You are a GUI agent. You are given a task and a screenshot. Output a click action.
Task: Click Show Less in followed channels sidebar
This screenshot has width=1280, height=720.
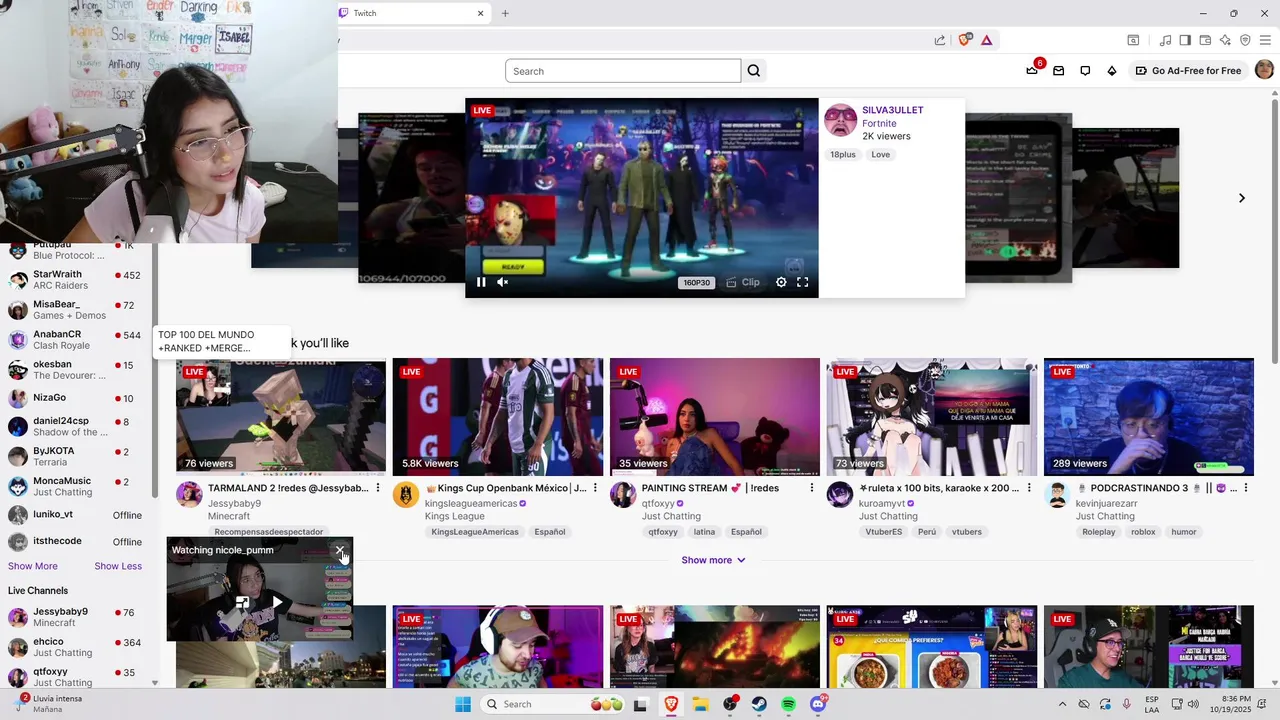118,566
